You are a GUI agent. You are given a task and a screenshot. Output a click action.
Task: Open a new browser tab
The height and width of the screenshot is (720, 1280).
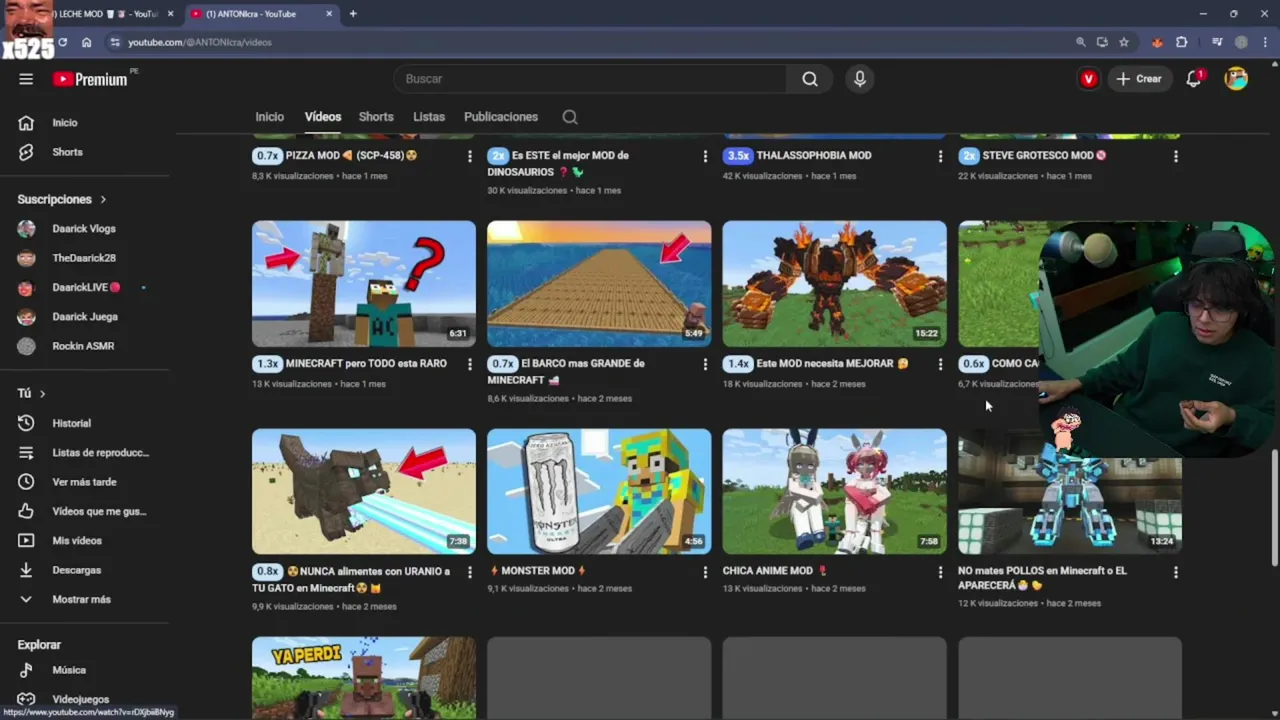[353, 14]
